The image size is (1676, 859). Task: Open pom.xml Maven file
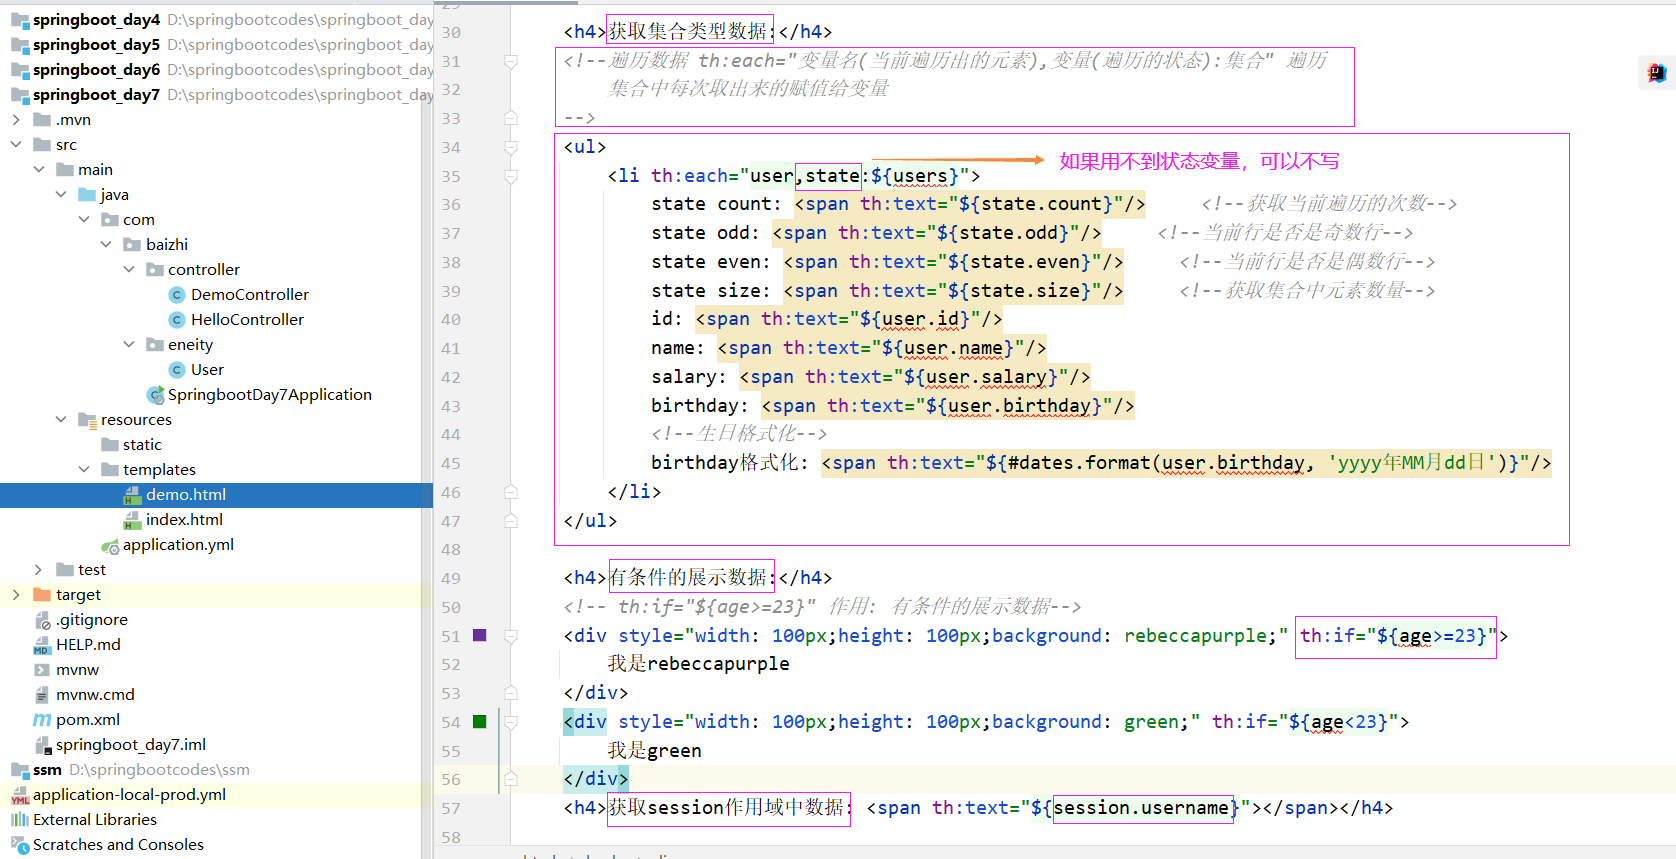pos(88,719)
